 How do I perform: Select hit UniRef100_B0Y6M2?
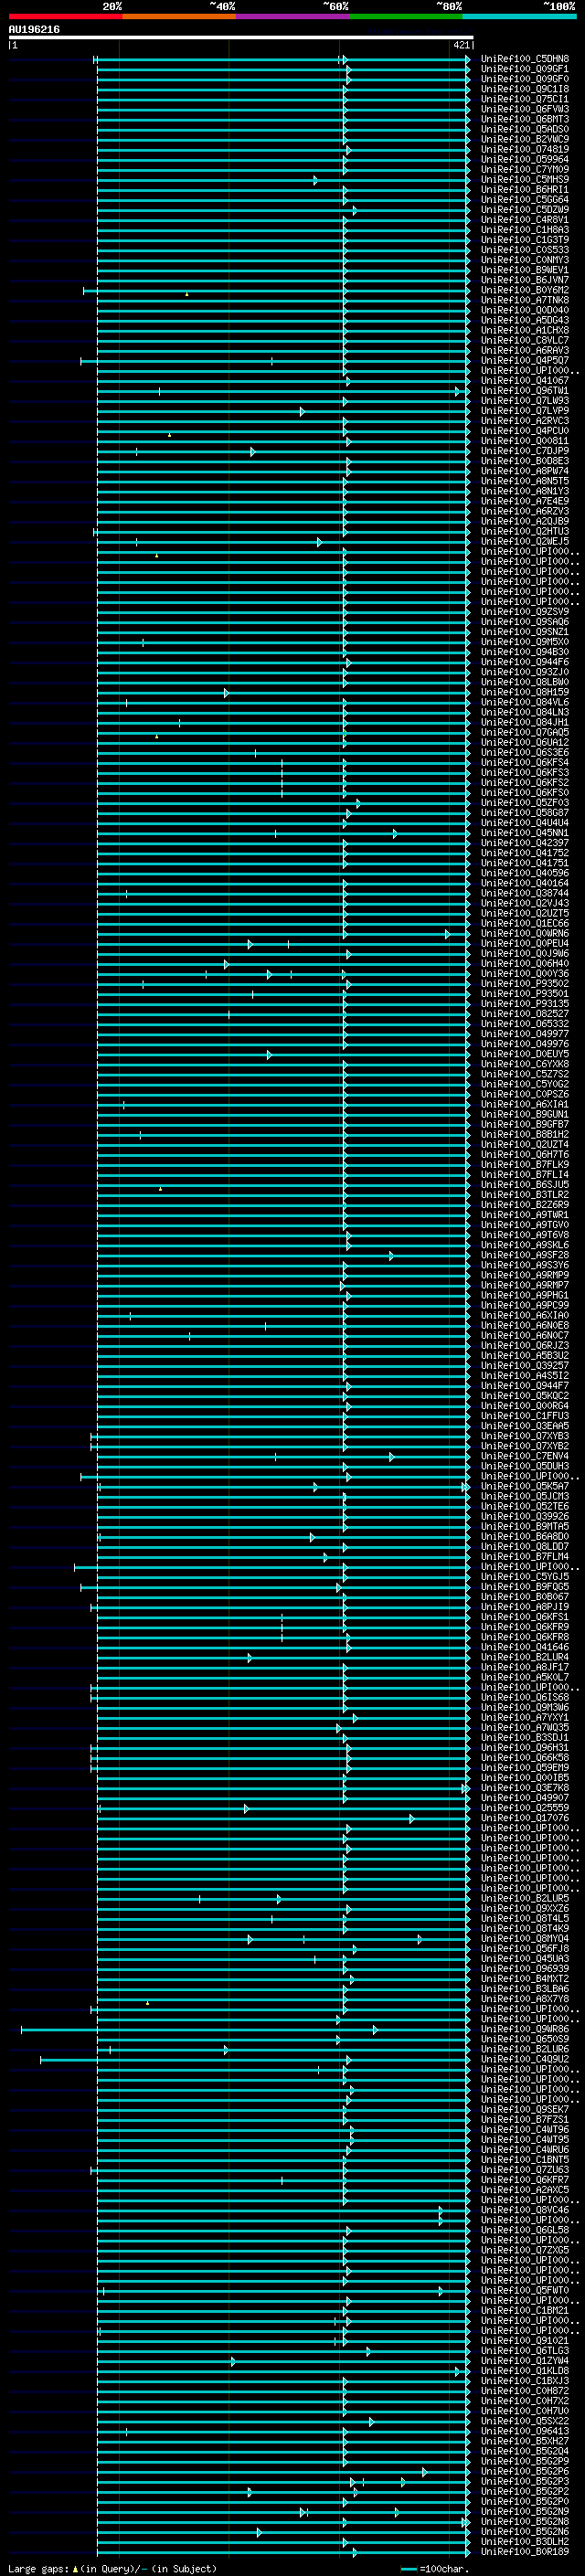pos(525,290)
